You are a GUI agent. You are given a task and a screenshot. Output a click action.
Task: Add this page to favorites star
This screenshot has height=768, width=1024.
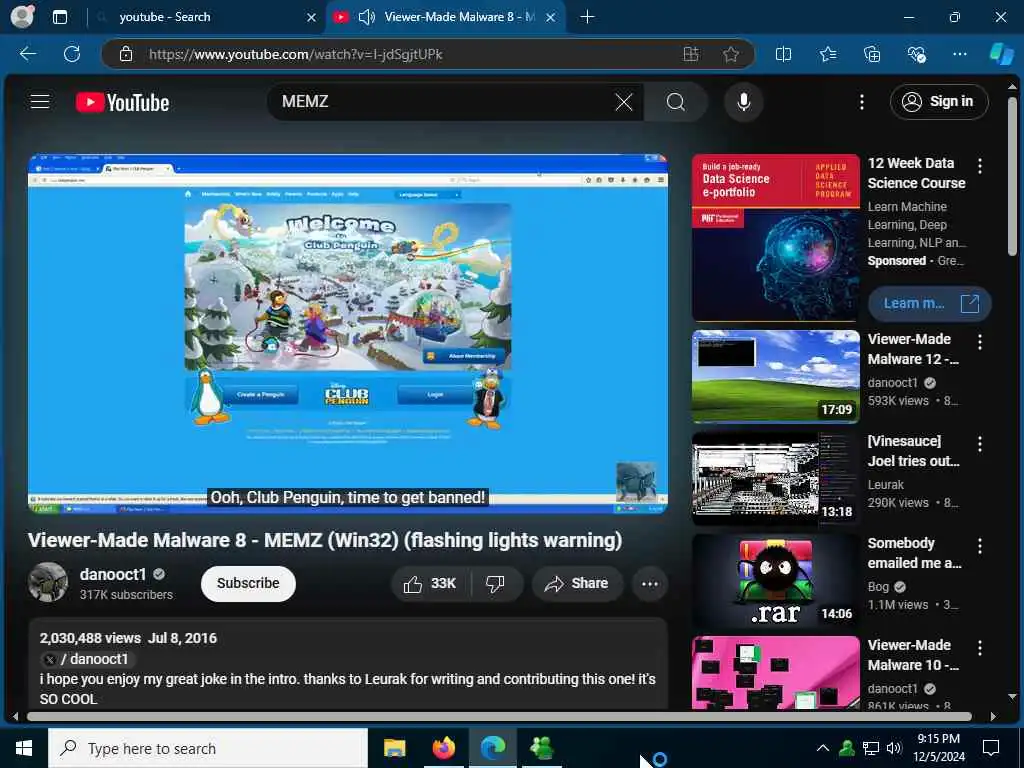tap(731, 54)
